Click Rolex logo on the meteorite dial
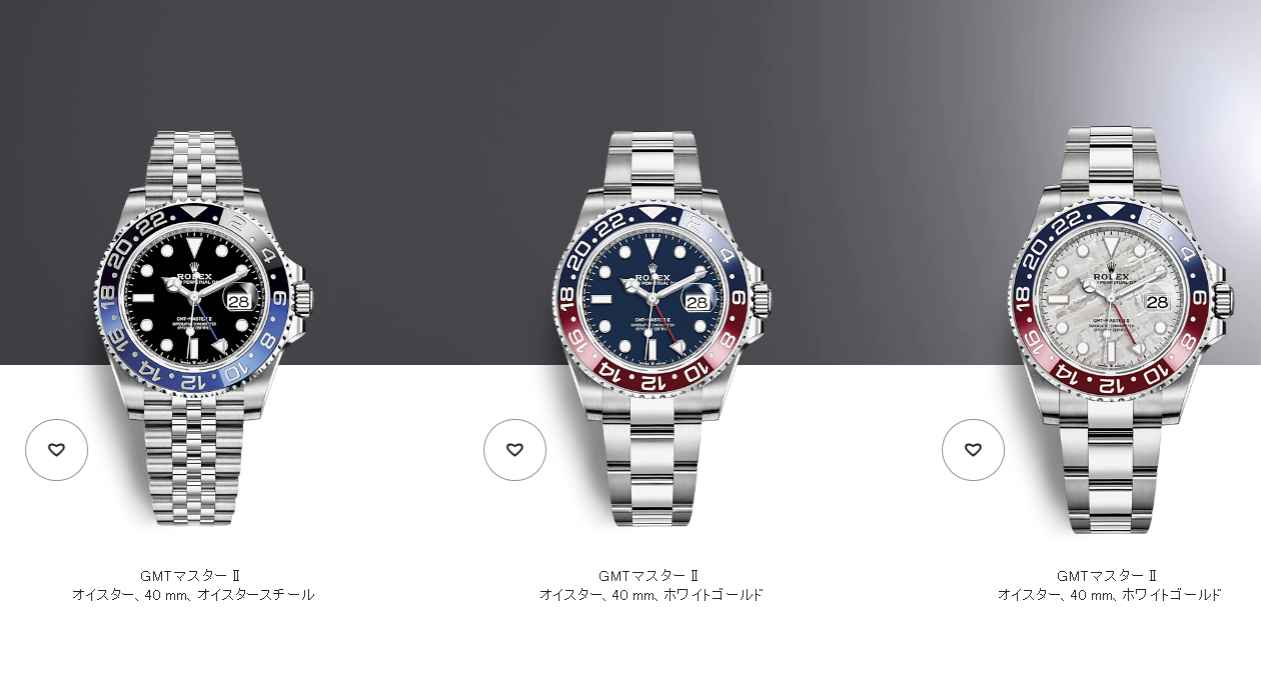1261x677 pixels. click(x=1111, y=275)
